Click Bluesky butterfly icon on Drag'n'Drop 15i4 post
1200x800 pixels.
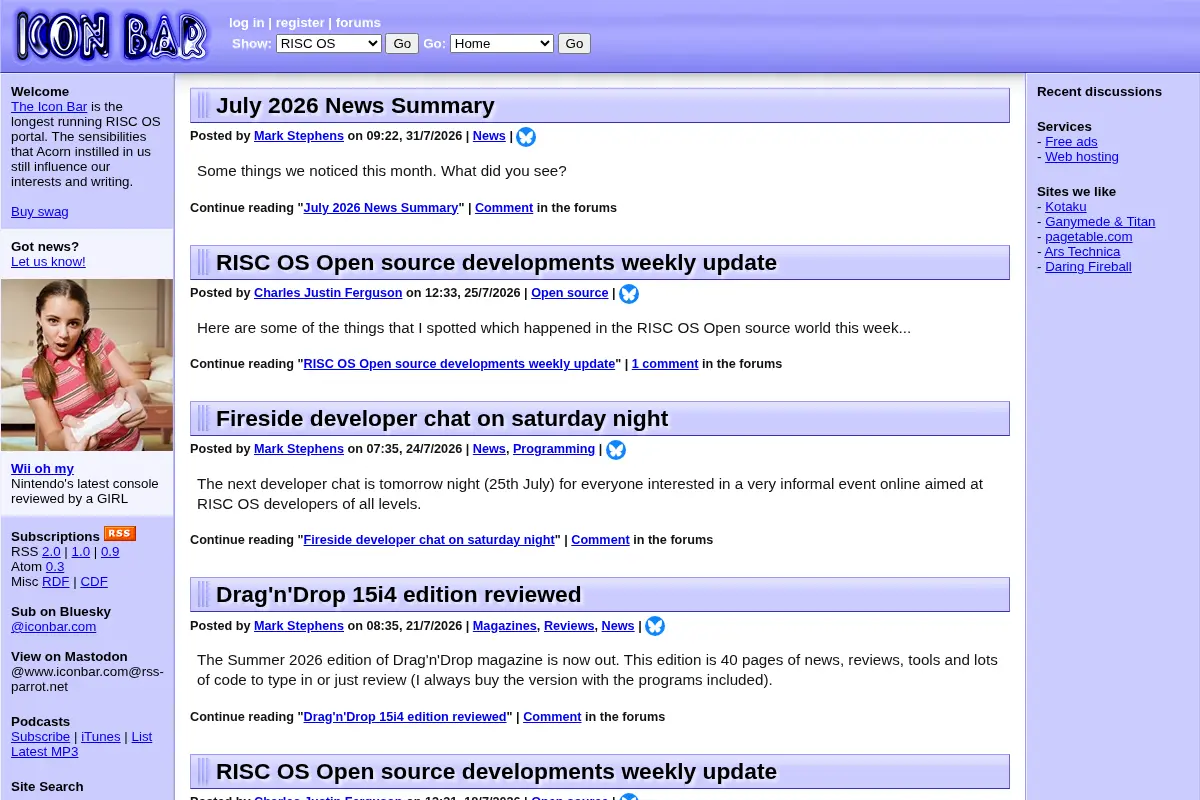tap(655, 626)
